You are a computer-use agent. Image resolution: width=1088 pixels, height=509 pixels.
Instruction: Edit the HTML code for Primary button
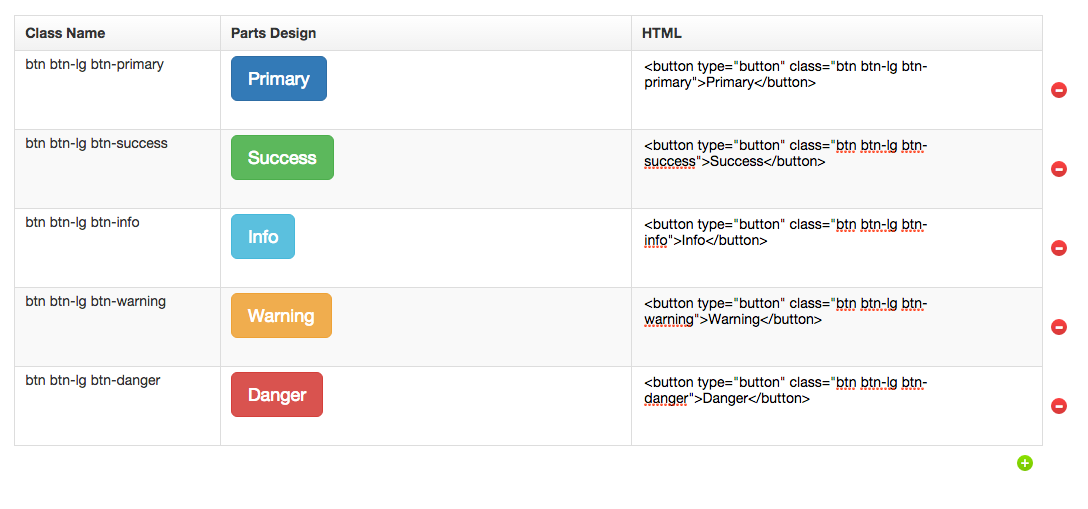tap(786, 75)
